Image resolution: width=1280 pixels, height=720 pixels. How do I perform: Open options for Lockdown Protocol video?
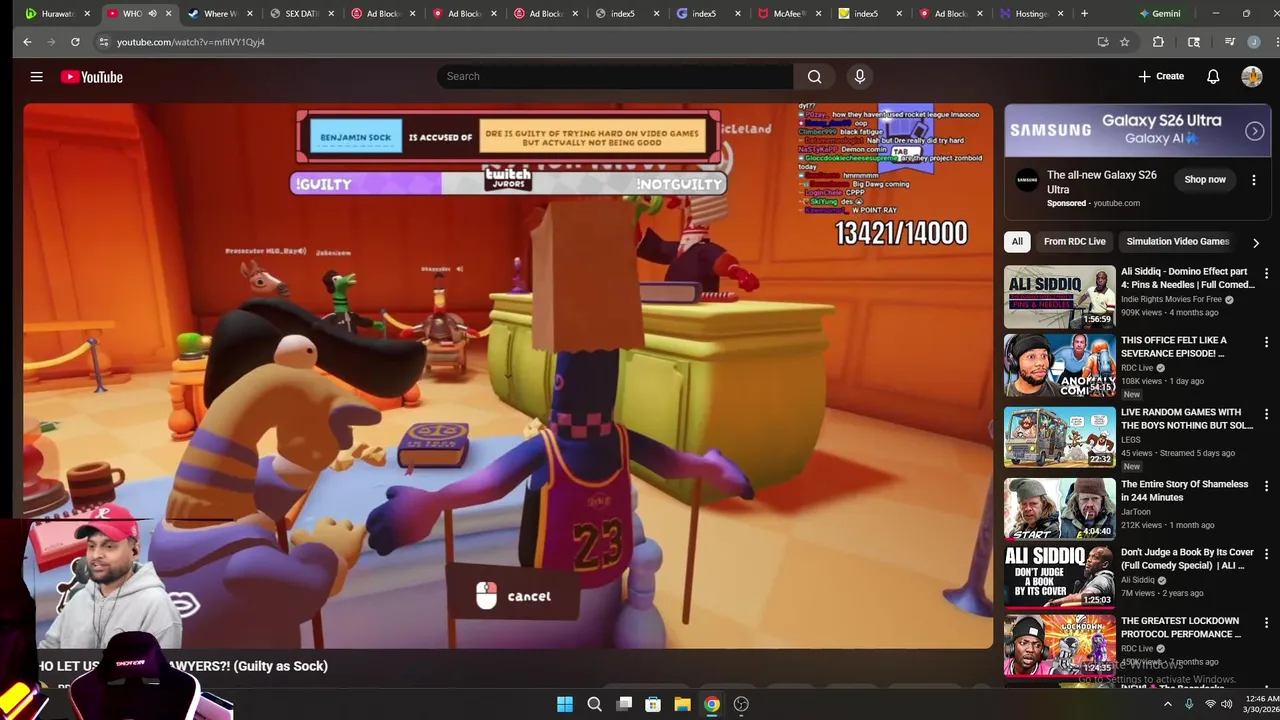[x=1266, y=623]
